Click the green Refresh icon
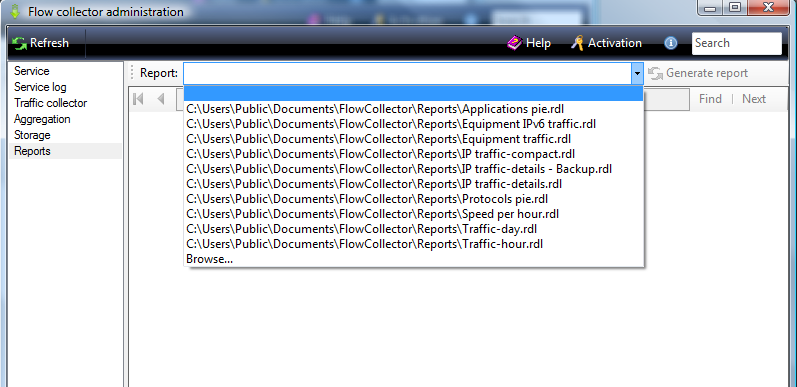 pyautogui.click(x=19, y=43)
